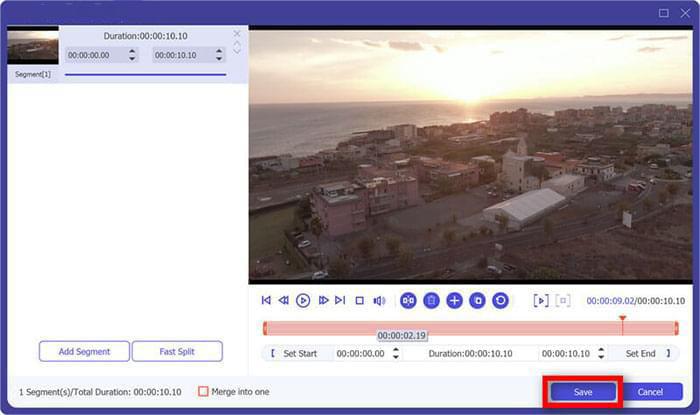
Task: Decrease timeline start time with down stepper
Action: 396,357
